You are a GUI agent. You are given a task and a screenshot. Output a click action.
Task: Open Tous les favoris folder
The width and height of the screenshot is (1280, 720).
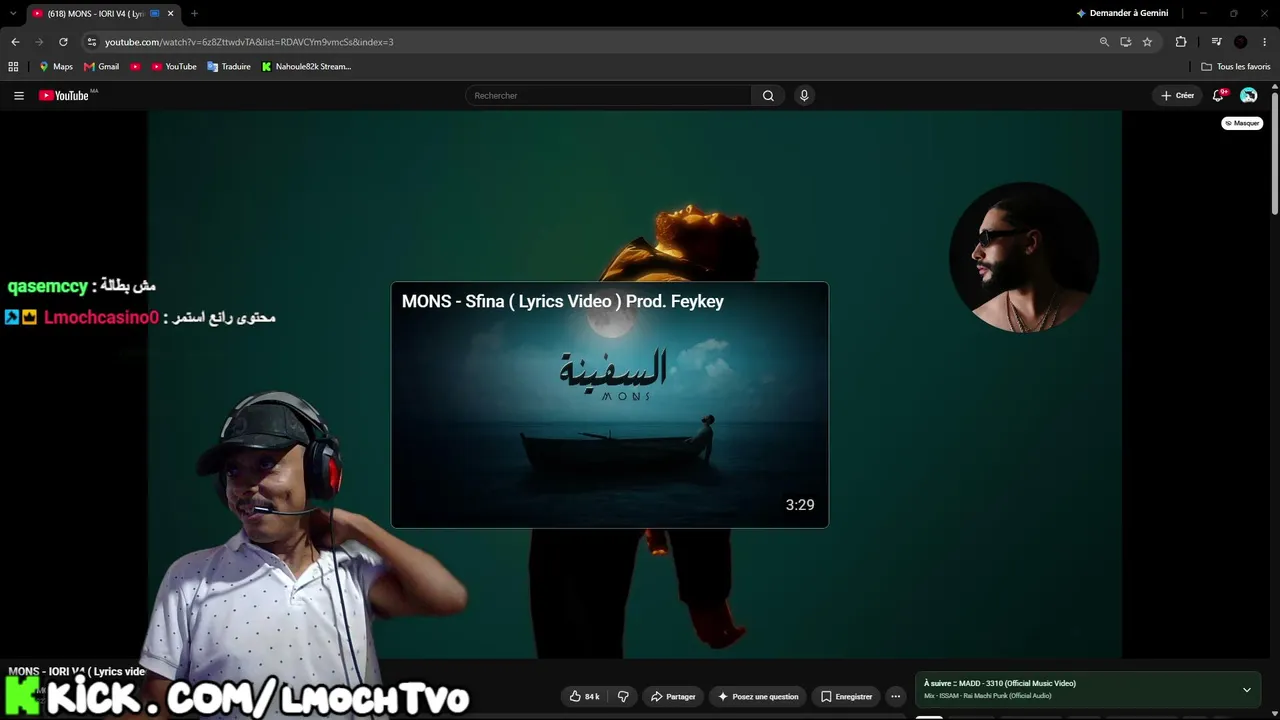pyautogui.click(x=1236, y=67)
